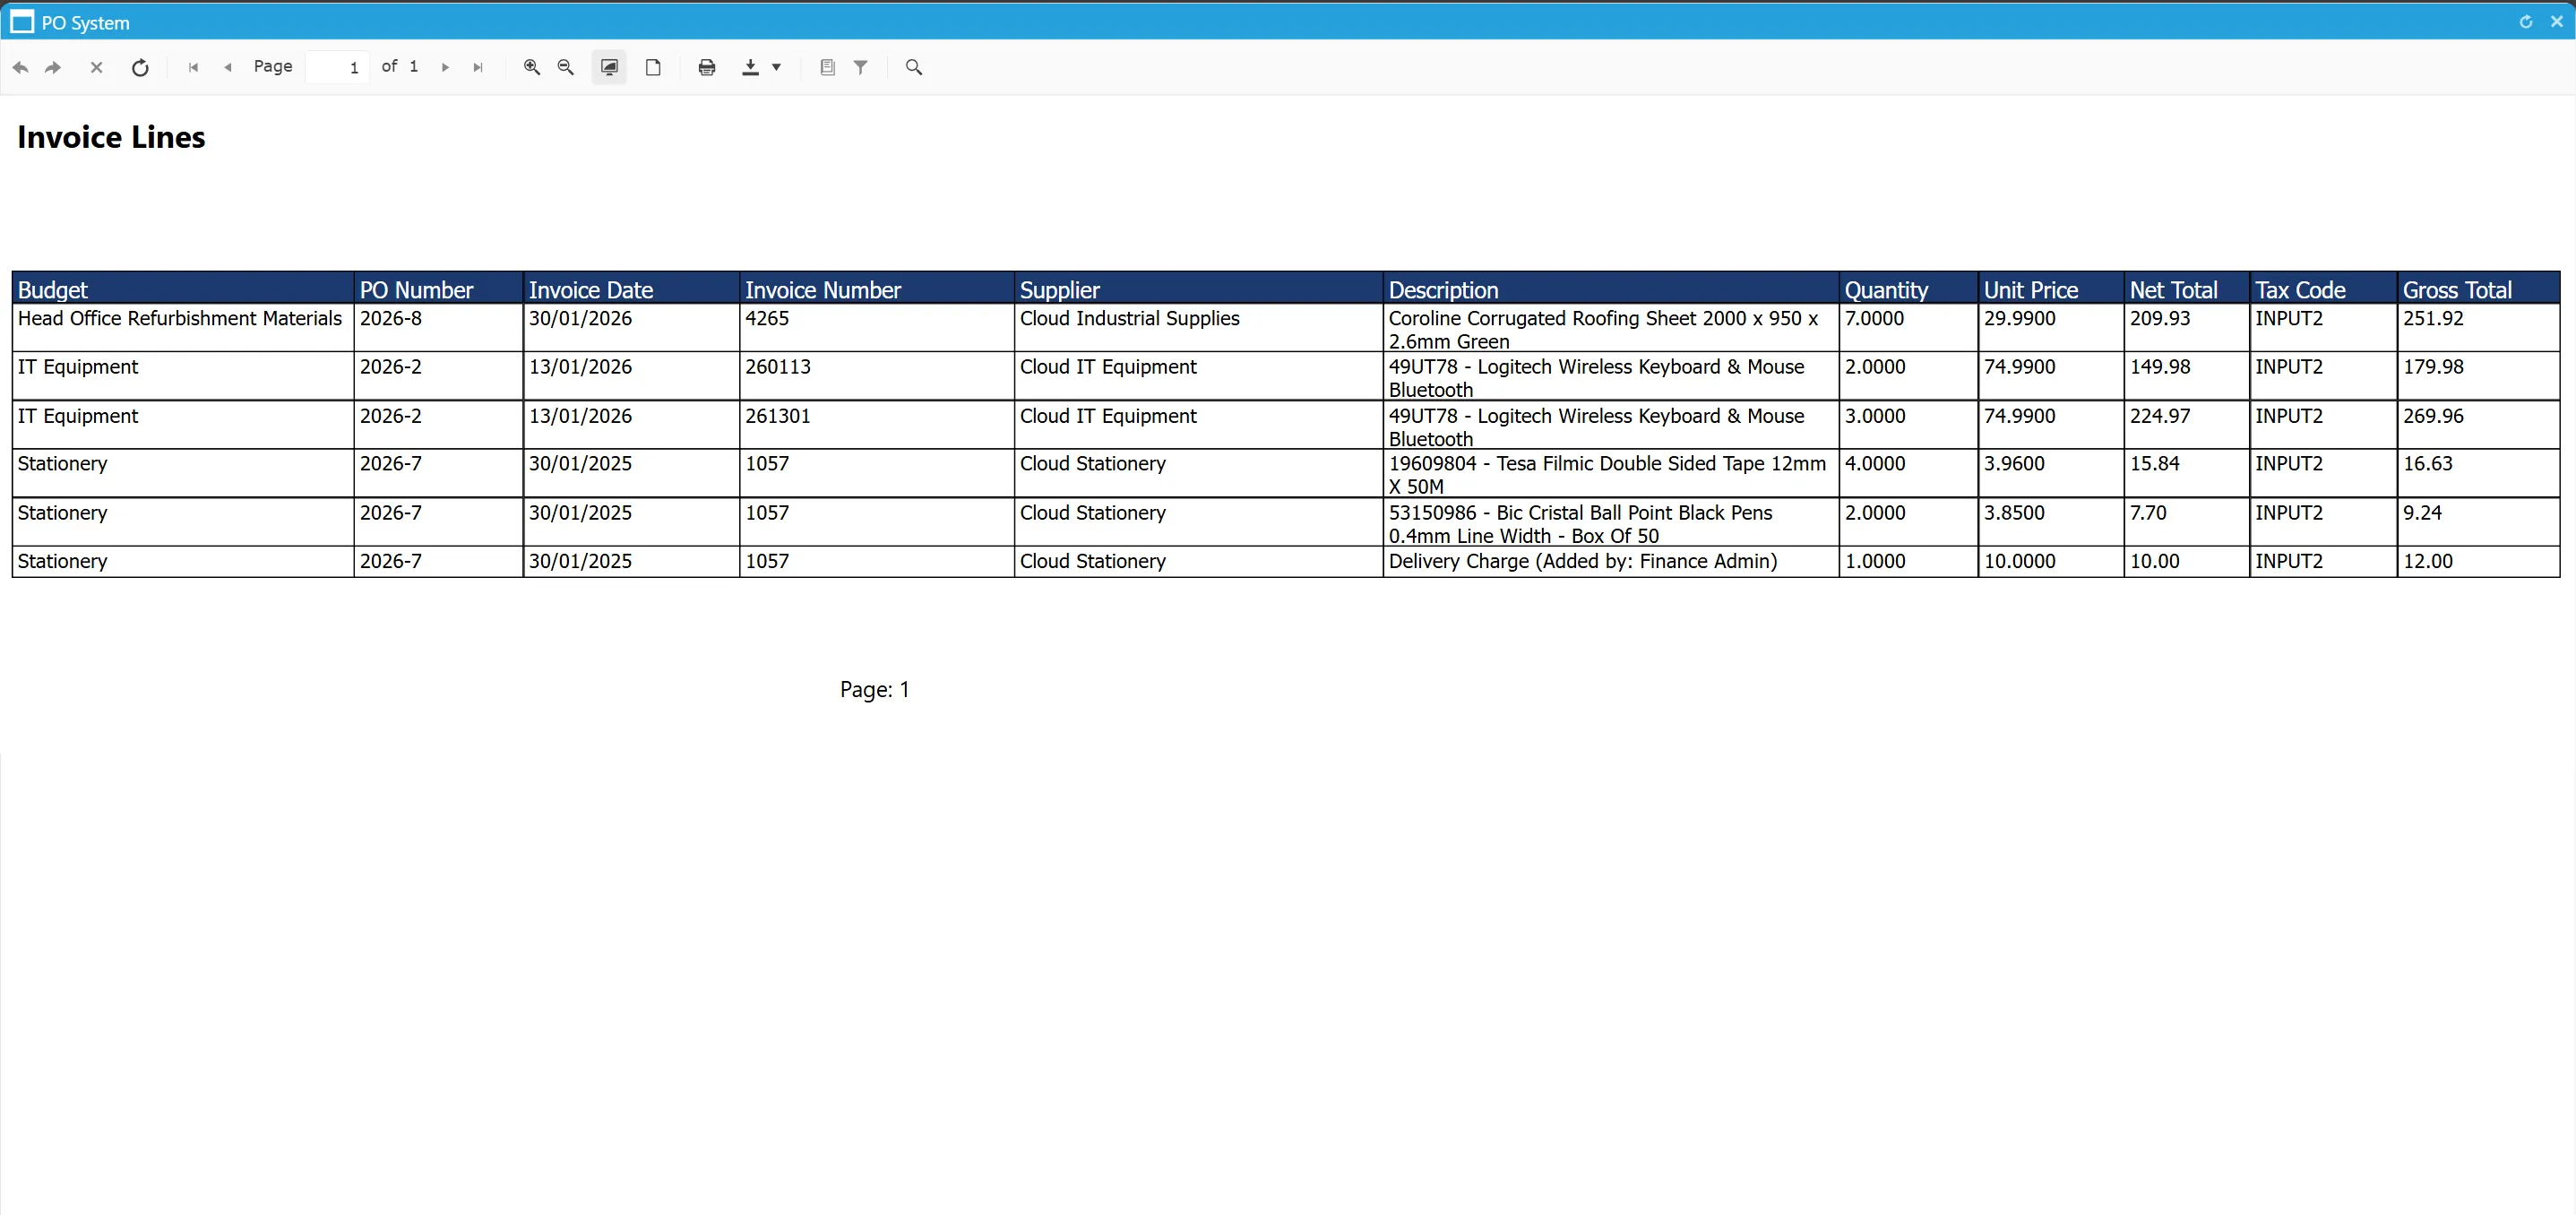
Task: Zoom out of the report
Action: pos(565,67)
